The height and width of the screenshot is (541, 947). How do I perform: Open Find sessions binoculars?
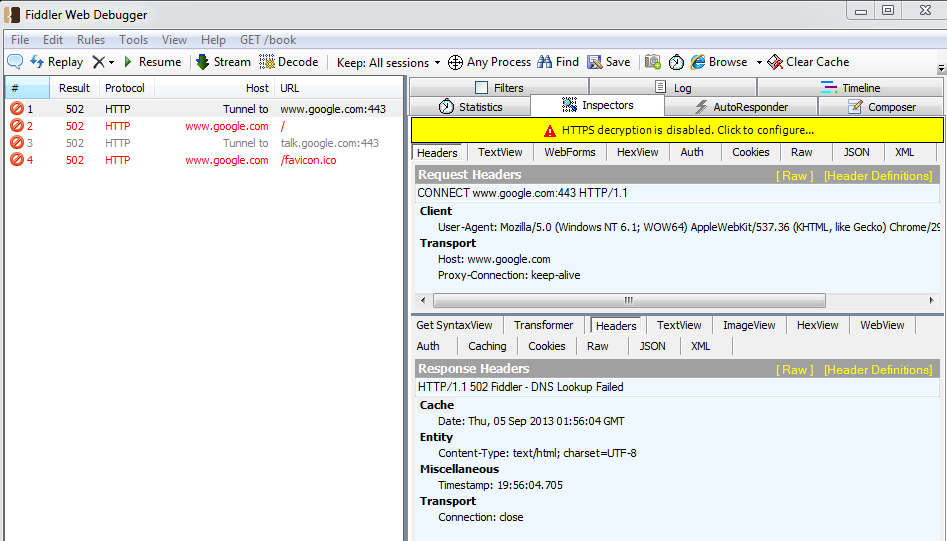pyautogui.click(x=558, y=62)
